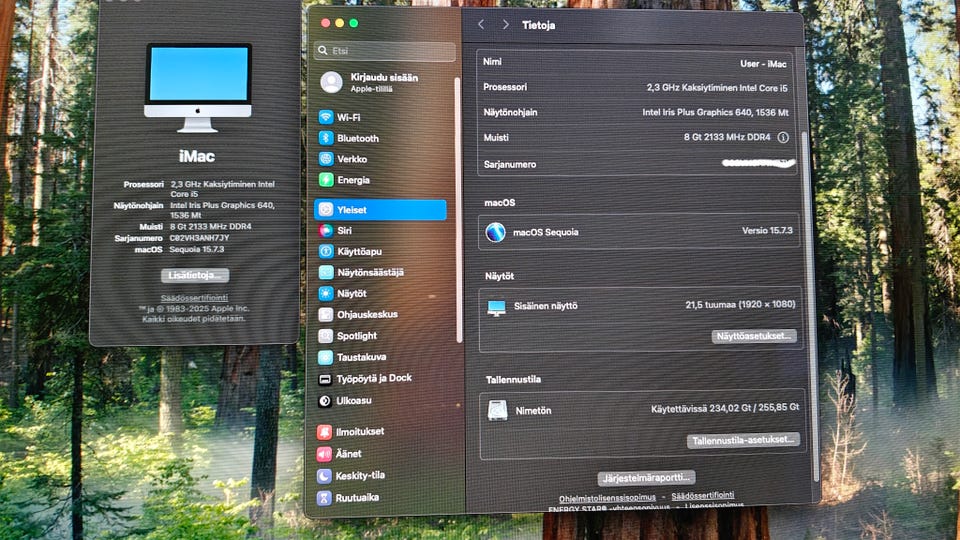
Task: Open Spotlight magnifier icon in sidebar
Action: [326, 336]
